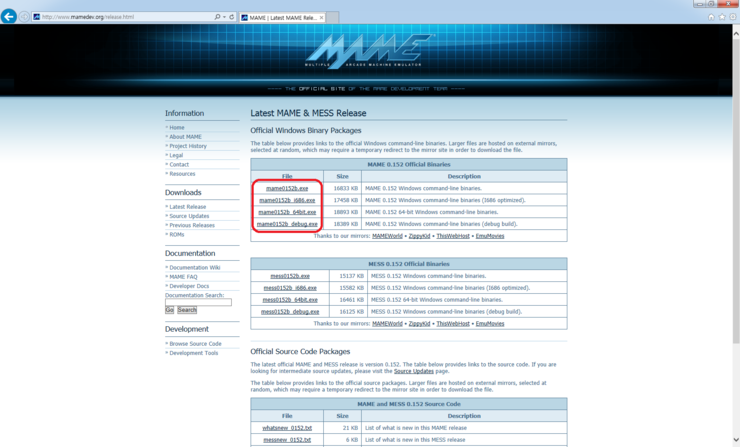740x447 pixels.
Task: Open the Source Updates sidebar link
Action: click(x=189, y=216)
